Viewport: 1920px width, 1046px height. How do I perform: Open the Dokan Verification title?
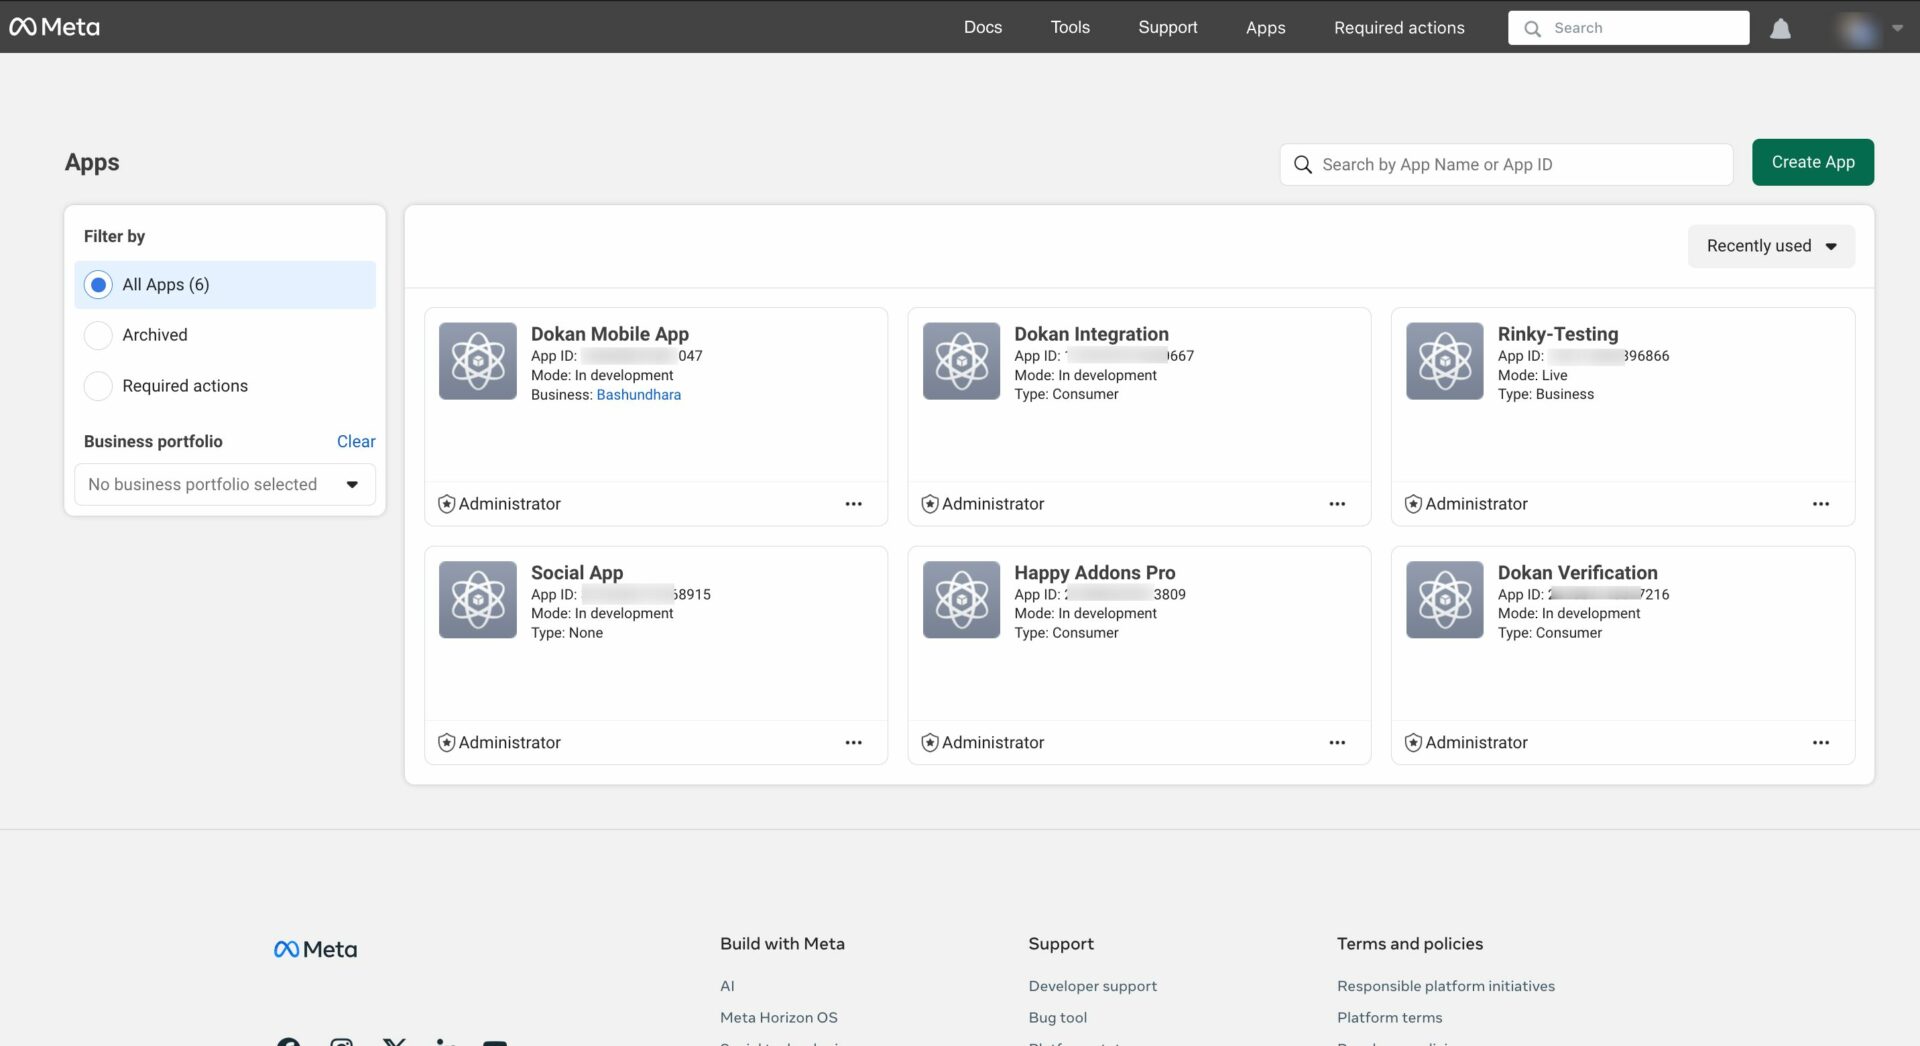tap(1577, 573)
